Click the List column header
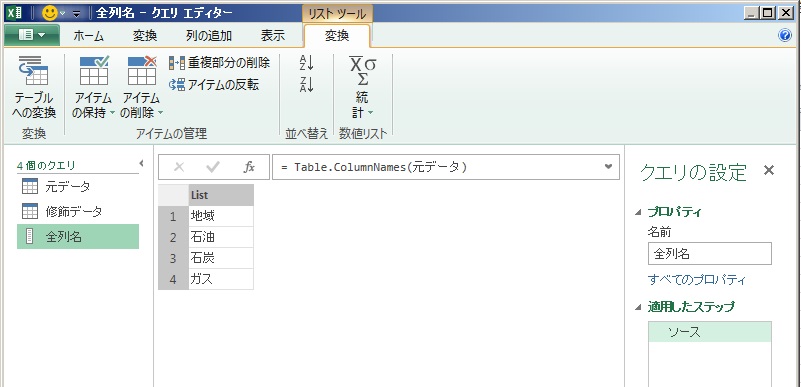Screen dimensions: 801x387 [x=221, y=195]
